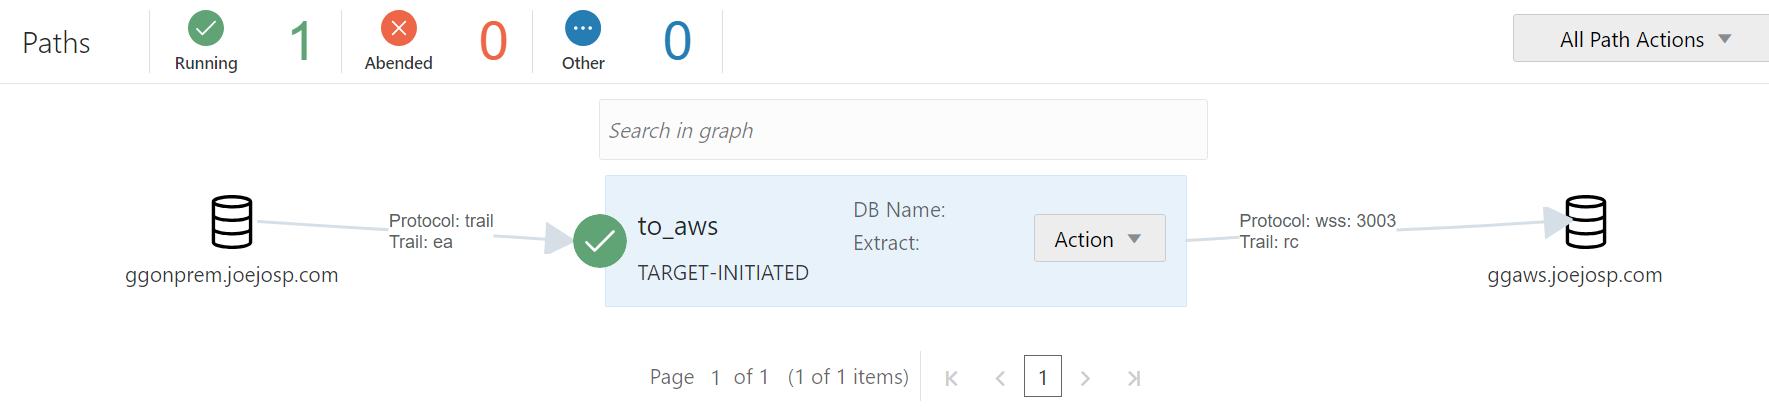Viewport: 1769px width, 417px height.
Task: Select the ggonprem.joejosp.com database icon
Action: pos(232,222)
